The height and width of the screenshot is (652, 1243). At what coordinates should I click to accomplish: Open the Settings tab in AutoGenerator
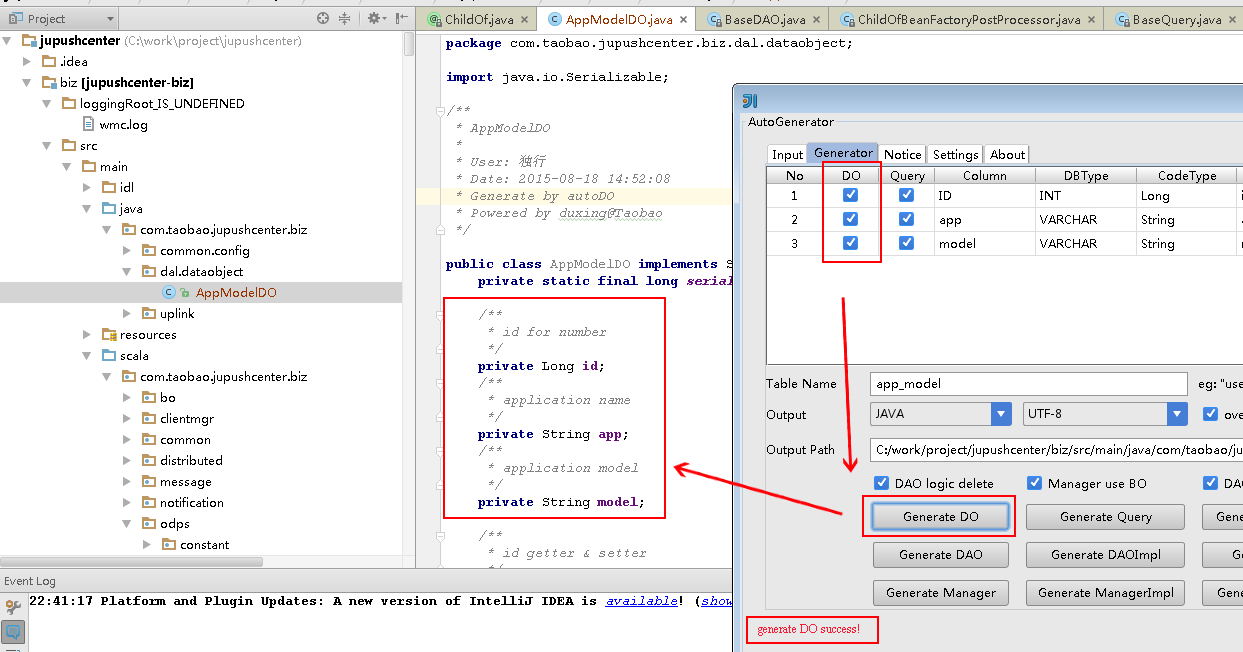[955, 154]
